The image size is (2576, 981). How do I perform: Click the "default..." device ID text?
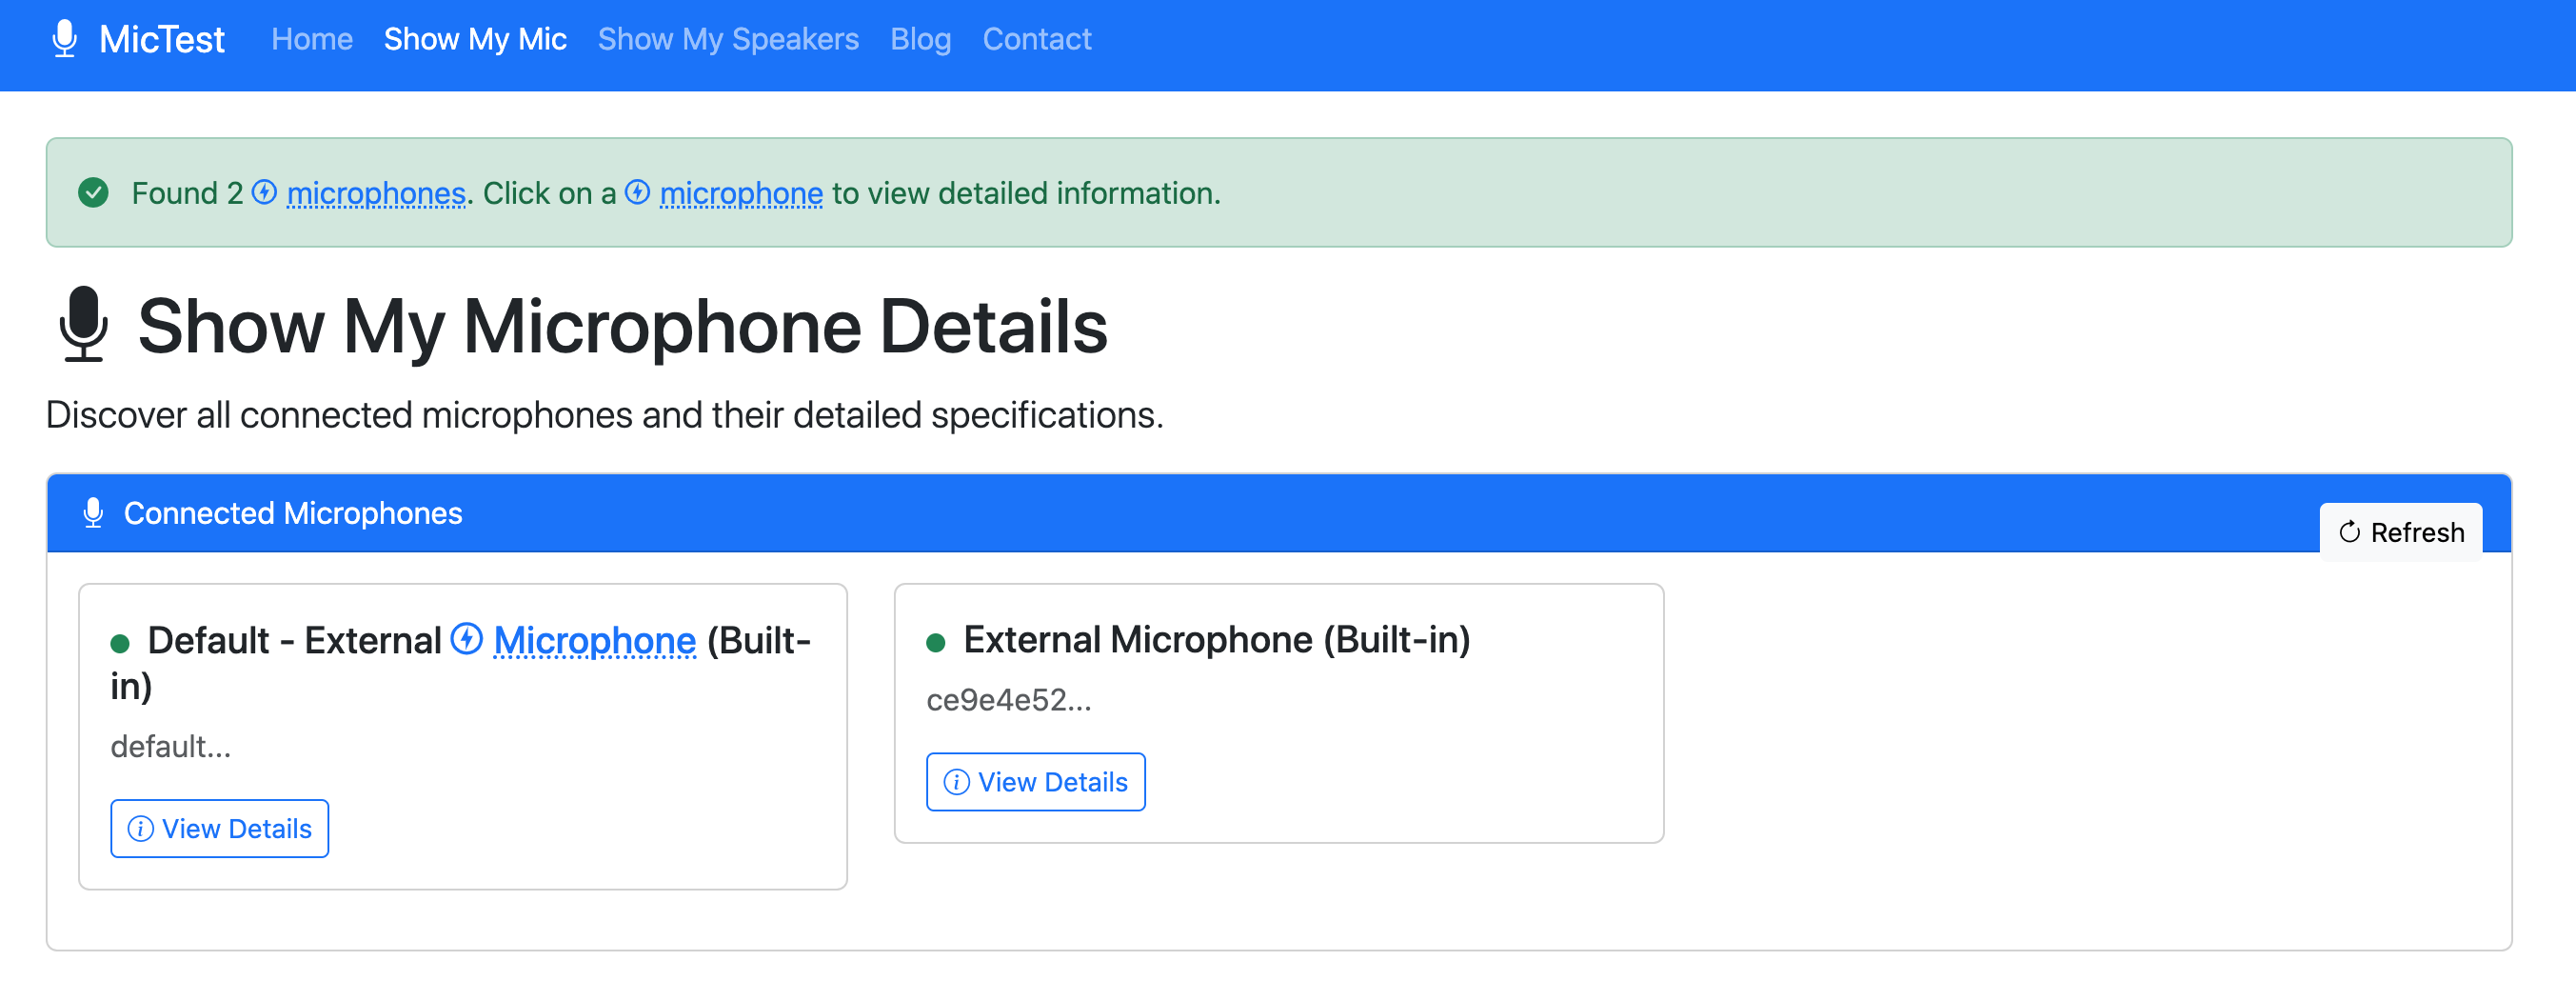[x=171, y=746]
